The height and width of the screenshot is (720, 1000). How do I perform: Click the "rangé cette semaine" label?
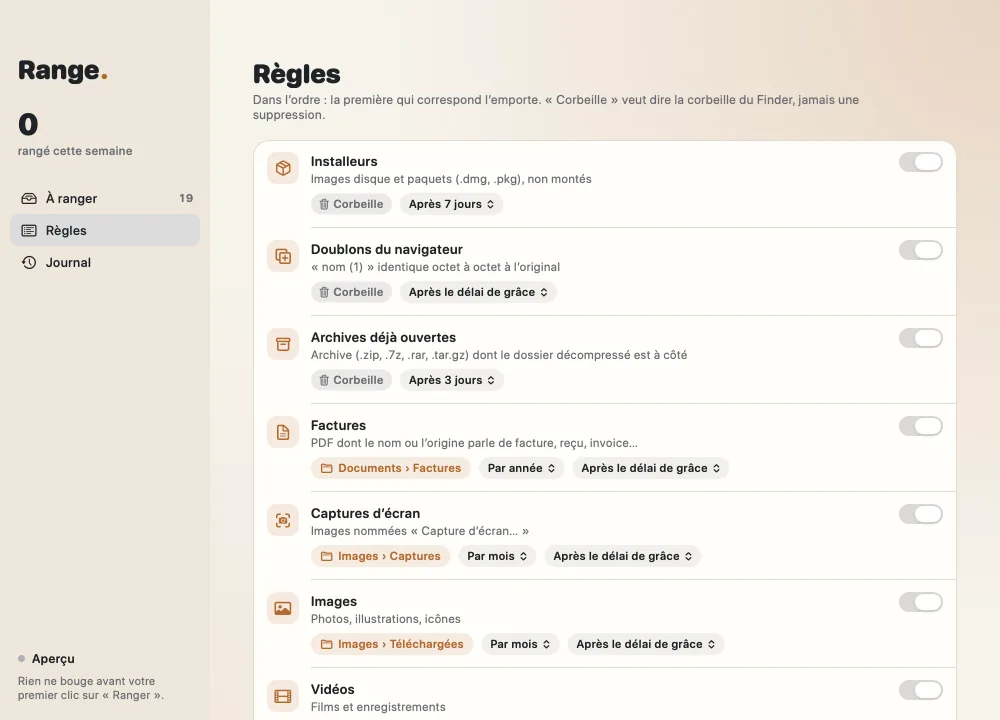point(75,151)
